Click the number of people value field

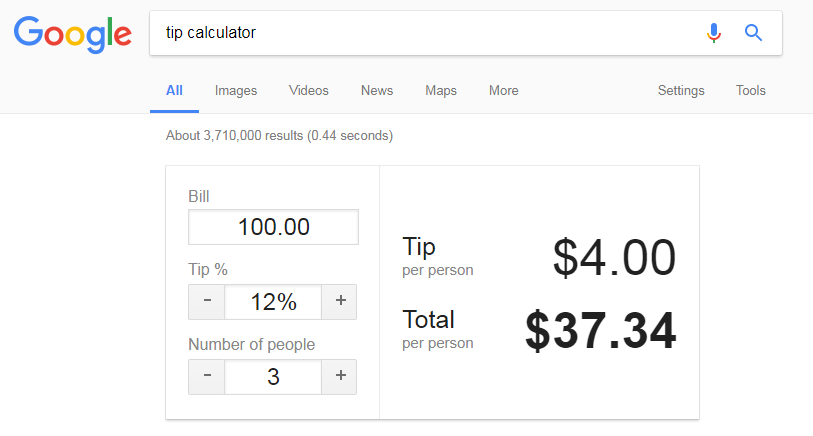[273, 376]
